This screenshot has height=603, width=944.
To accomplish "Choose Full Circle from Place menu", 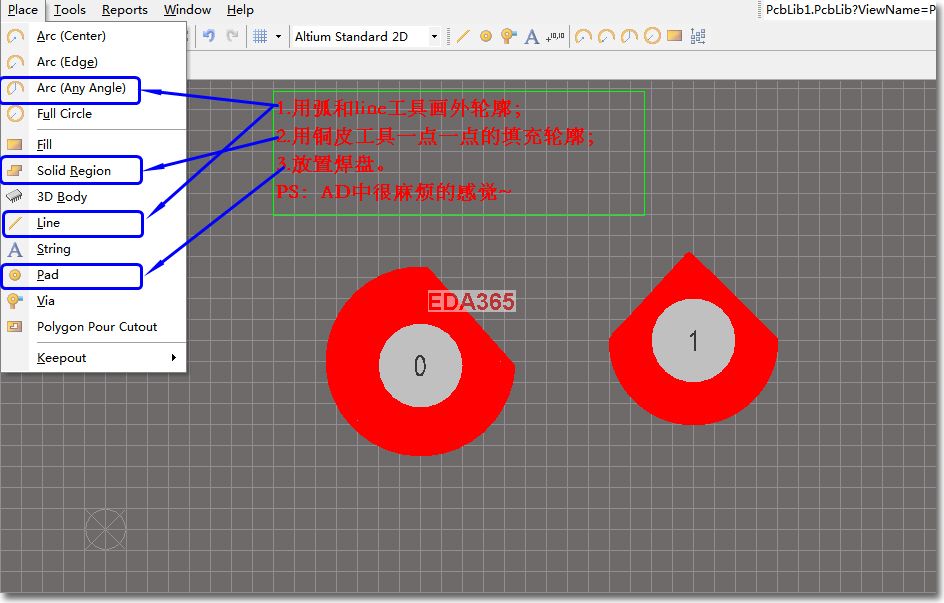I will pyautogui.click(x=93, y=114).
